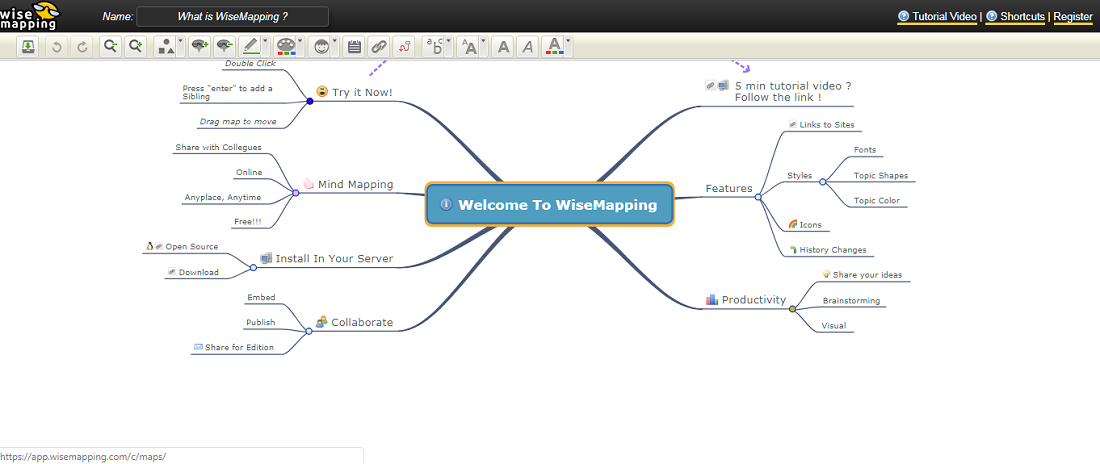Add a link to the topic
Screen dimensions: 1100x464
379,47
